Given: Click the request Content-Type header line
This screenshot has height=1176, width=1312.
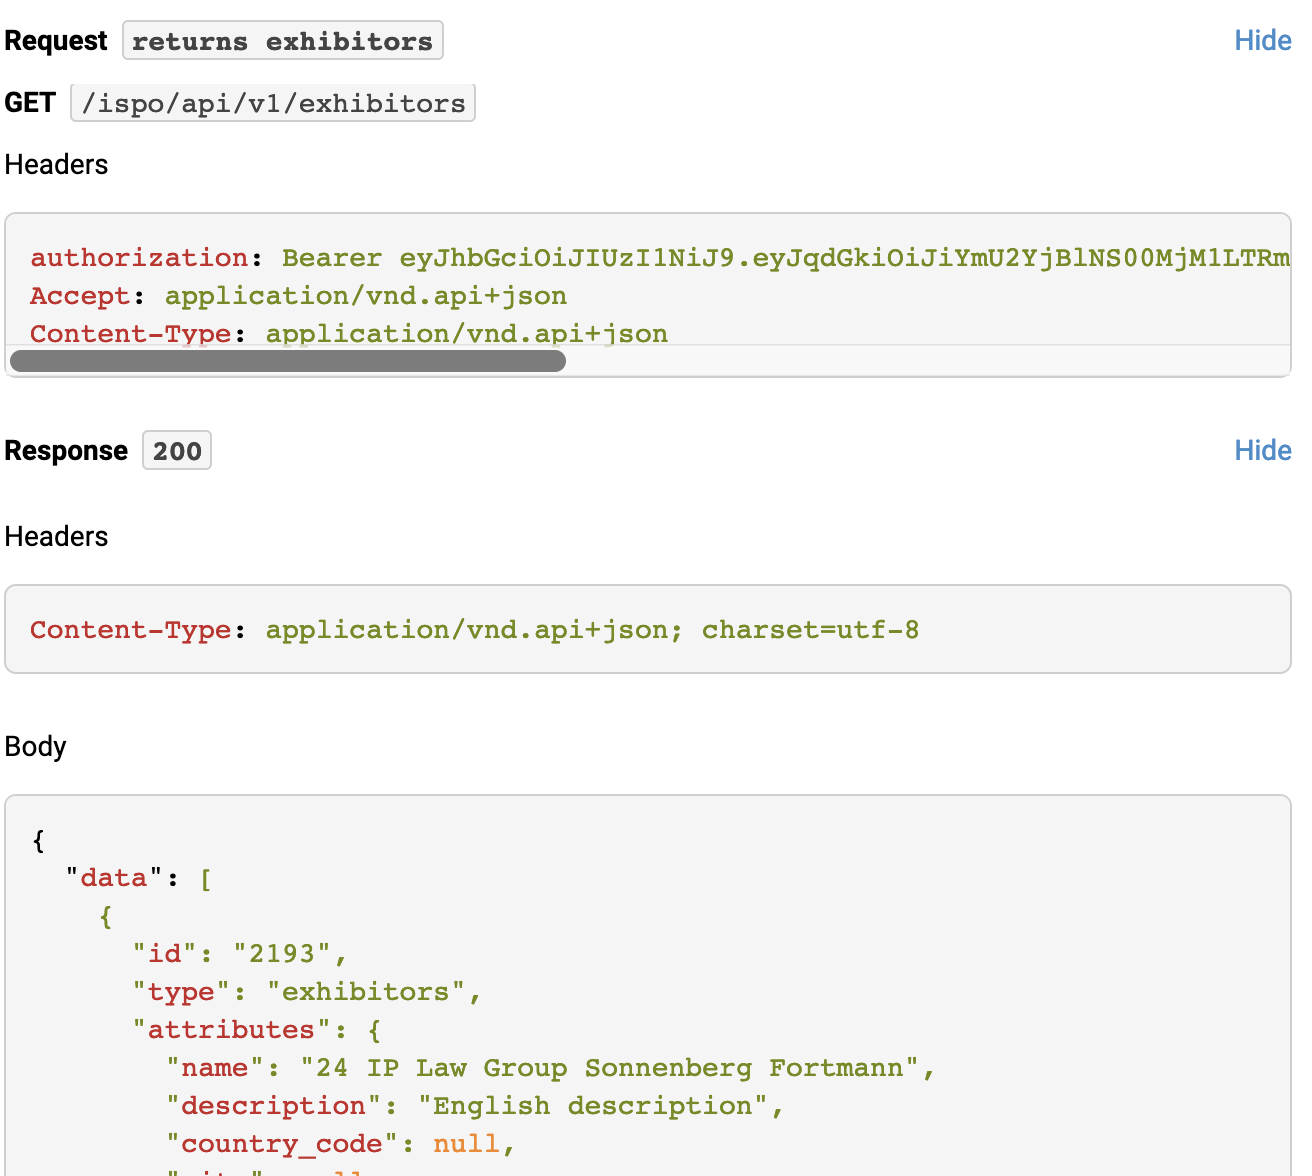Looking at the screenshot, I should (x=348, y=332).
